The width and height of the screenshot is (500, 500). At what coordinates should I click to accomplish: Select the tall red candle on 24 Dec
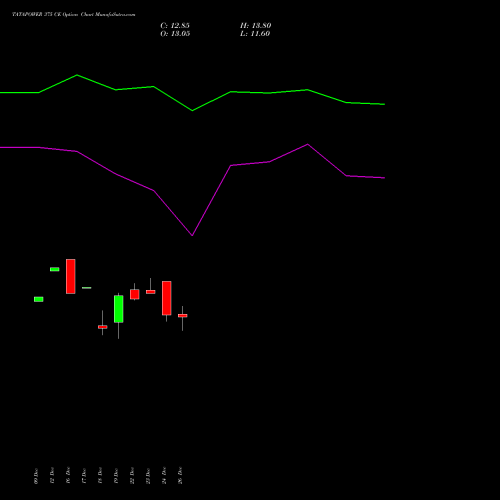point(167,298)
